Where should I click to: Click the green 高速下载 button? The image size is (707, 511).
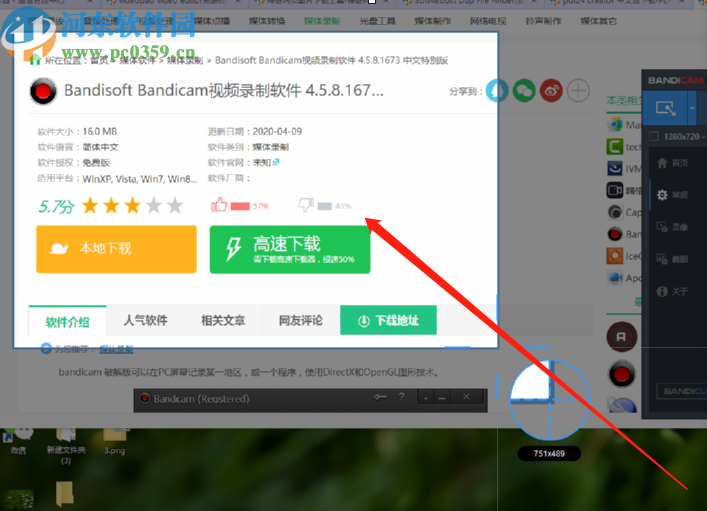[290, 249]
